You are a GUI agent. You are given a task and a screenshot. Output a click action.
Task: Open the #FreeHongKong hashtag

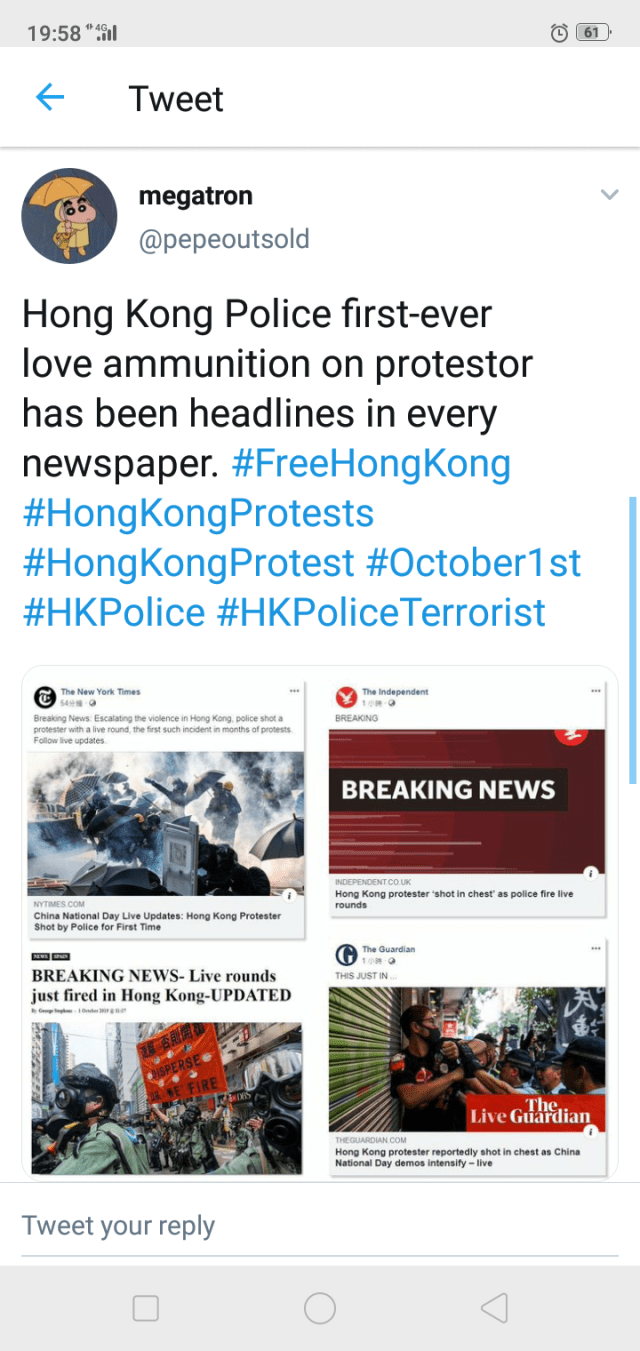371,464
